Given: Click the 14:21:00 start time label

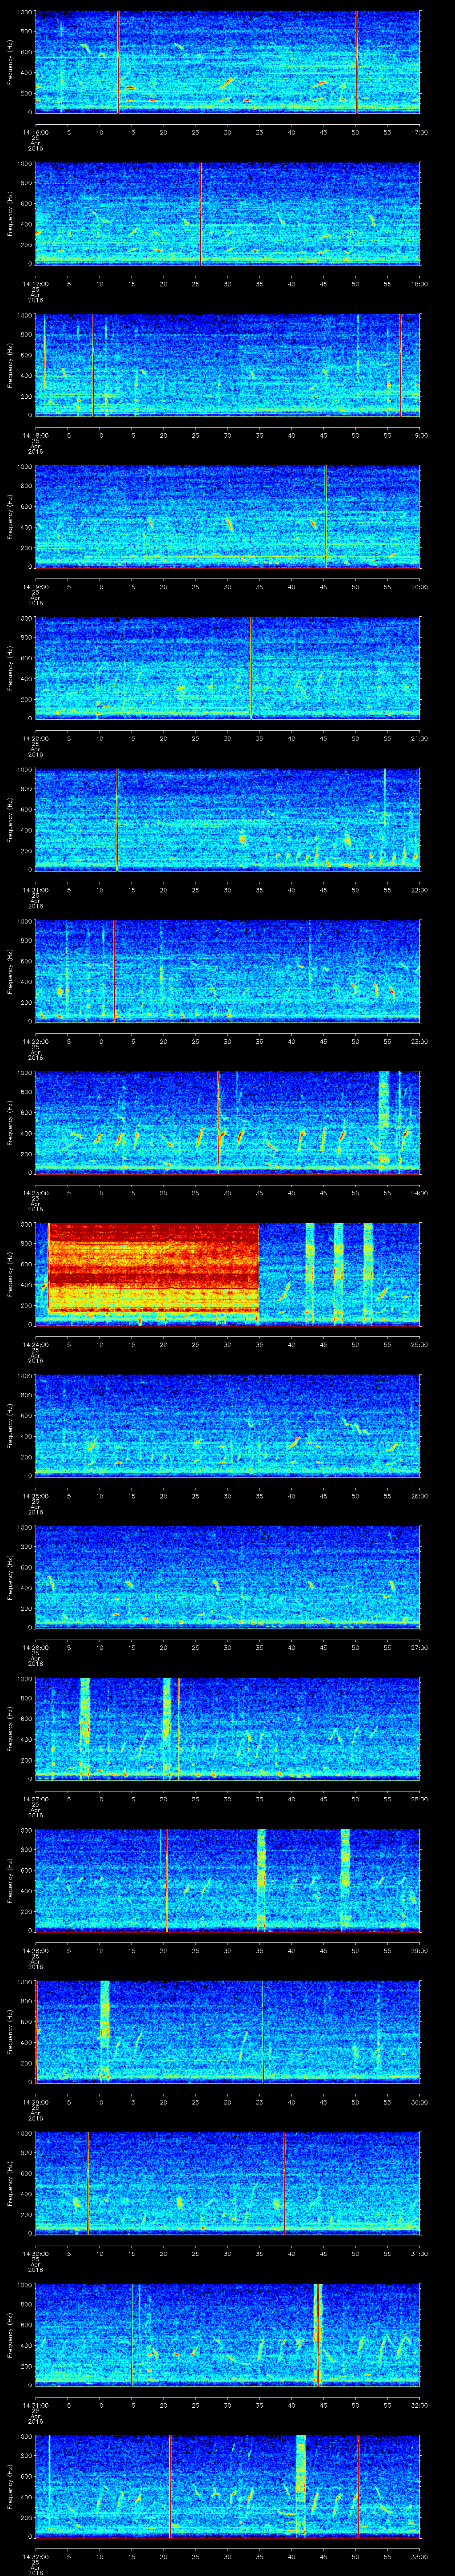Looking at the screenshot, I should pyautogui.click(x=36, y=890).
